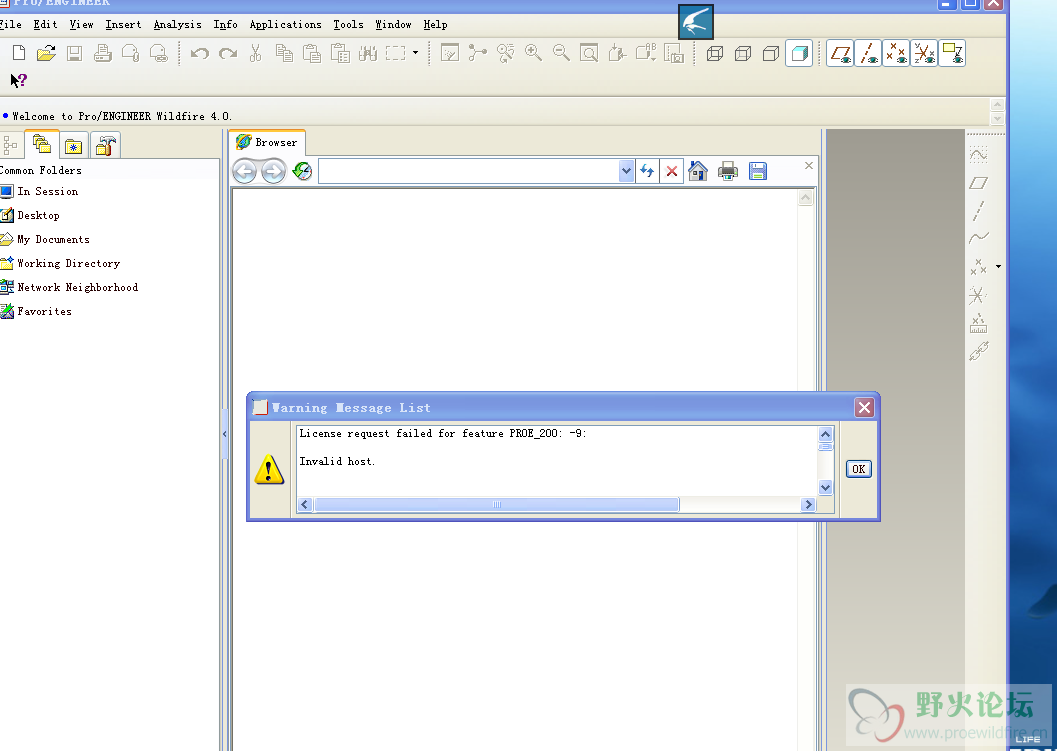Expand the datum point tool flyout arrow

click(998, 267)
